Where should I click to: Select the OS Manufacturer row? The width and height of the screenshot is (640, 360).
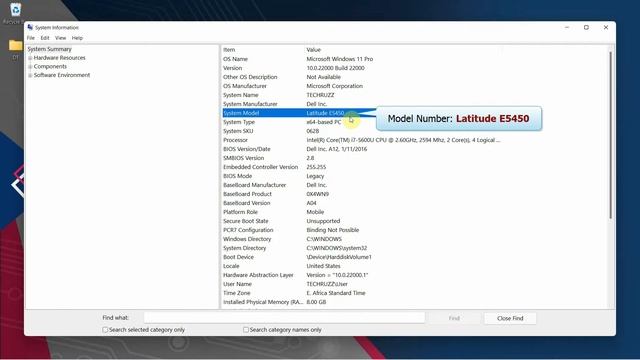point(414,86)
